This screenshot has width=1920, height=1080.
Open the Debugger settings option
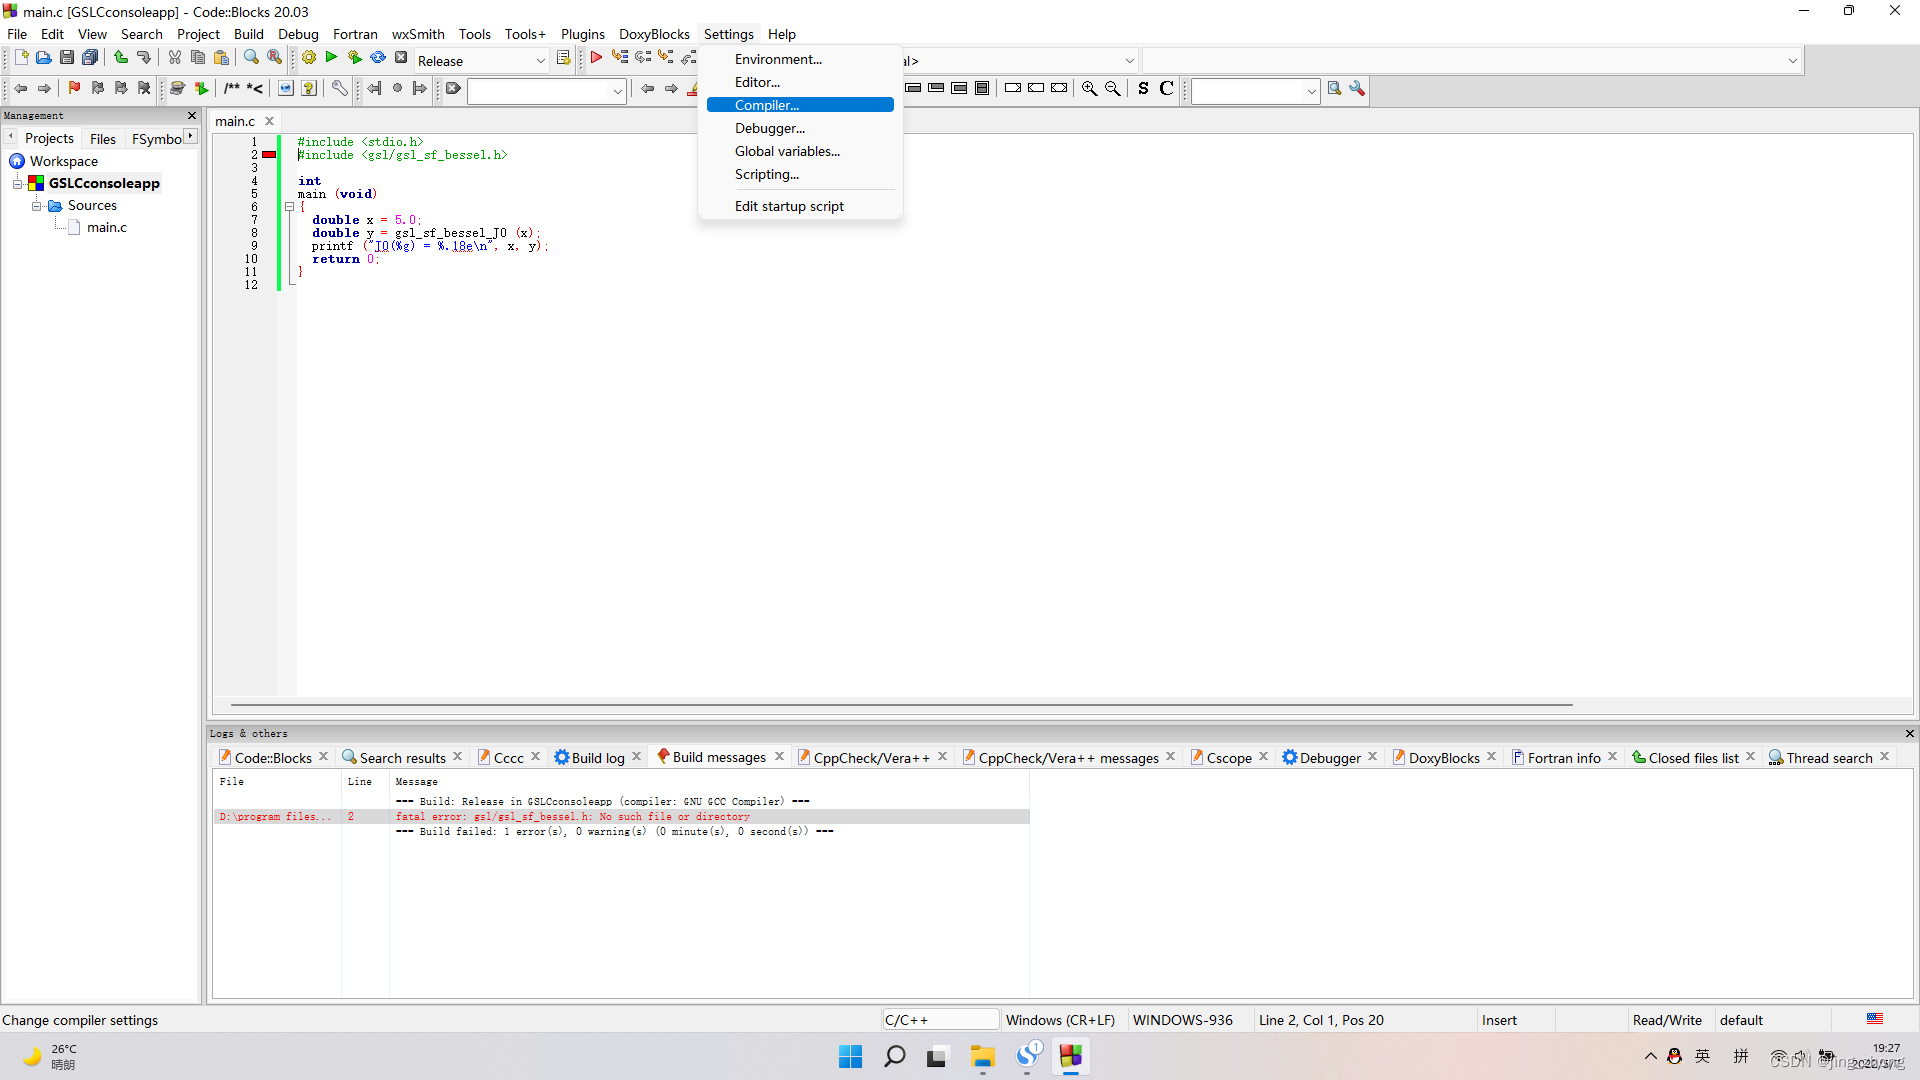pyautogui.click(x=769, y=128)
